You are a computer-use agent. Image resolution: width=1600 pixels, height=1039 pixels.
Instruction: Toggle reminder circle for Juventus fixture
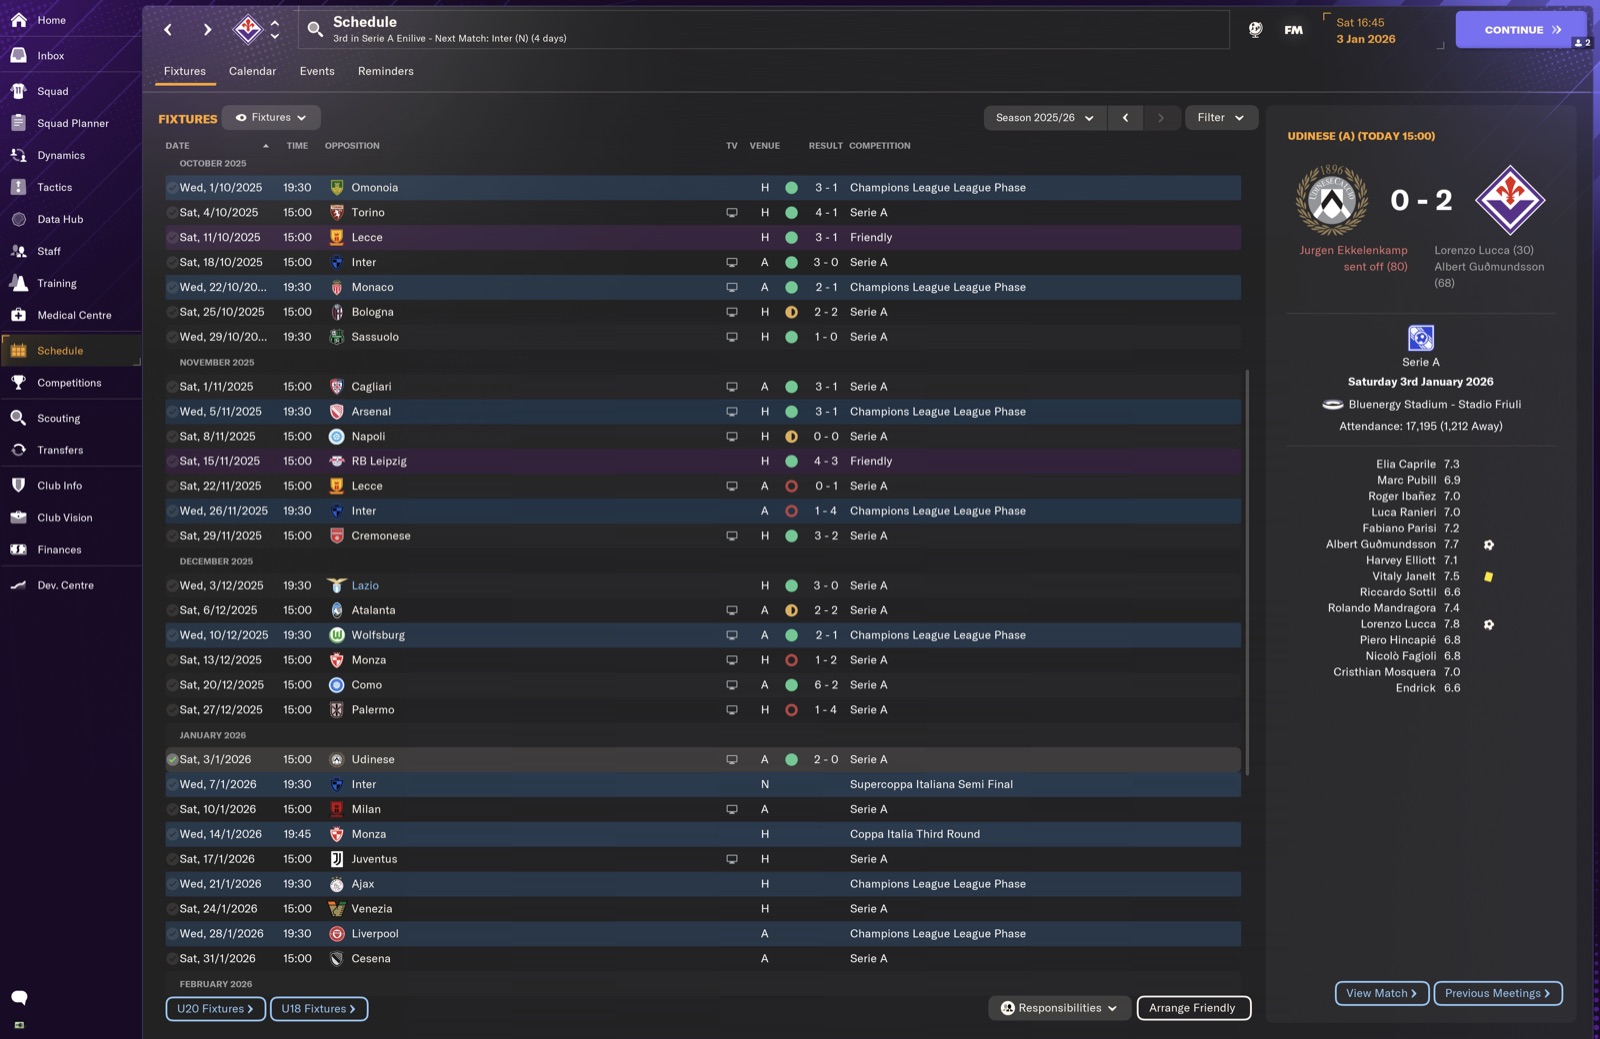(x=172, y=859)
